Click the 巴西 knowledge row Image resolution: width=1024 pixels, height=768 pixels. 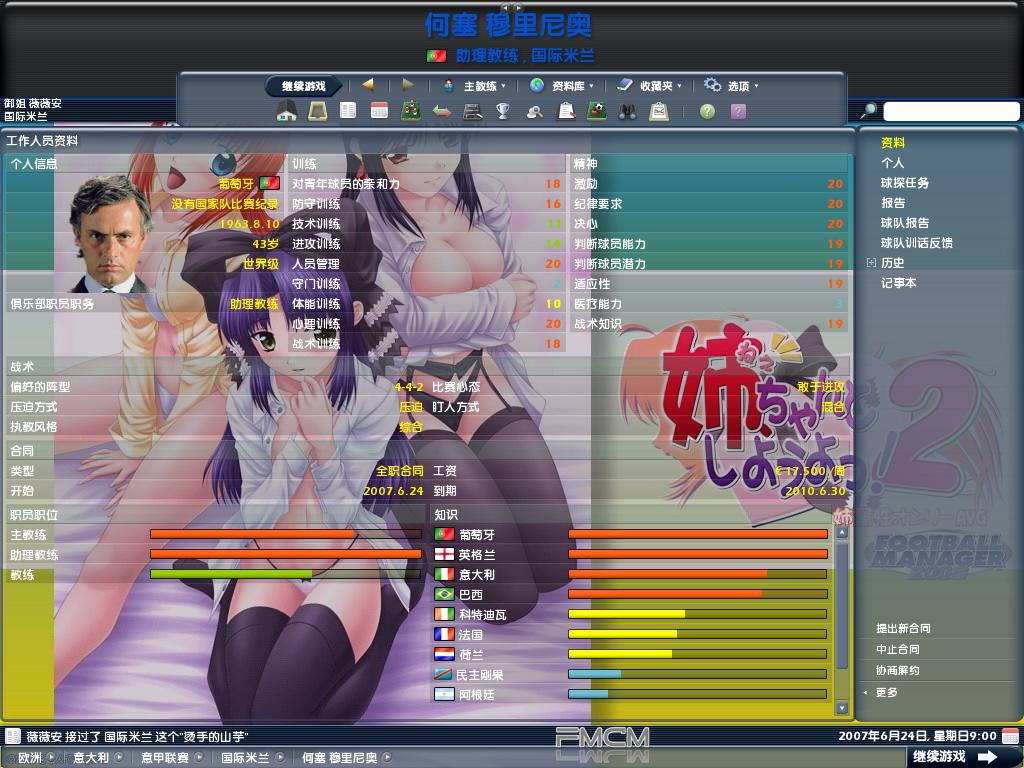pyautogui.click(x=631, y=594)
